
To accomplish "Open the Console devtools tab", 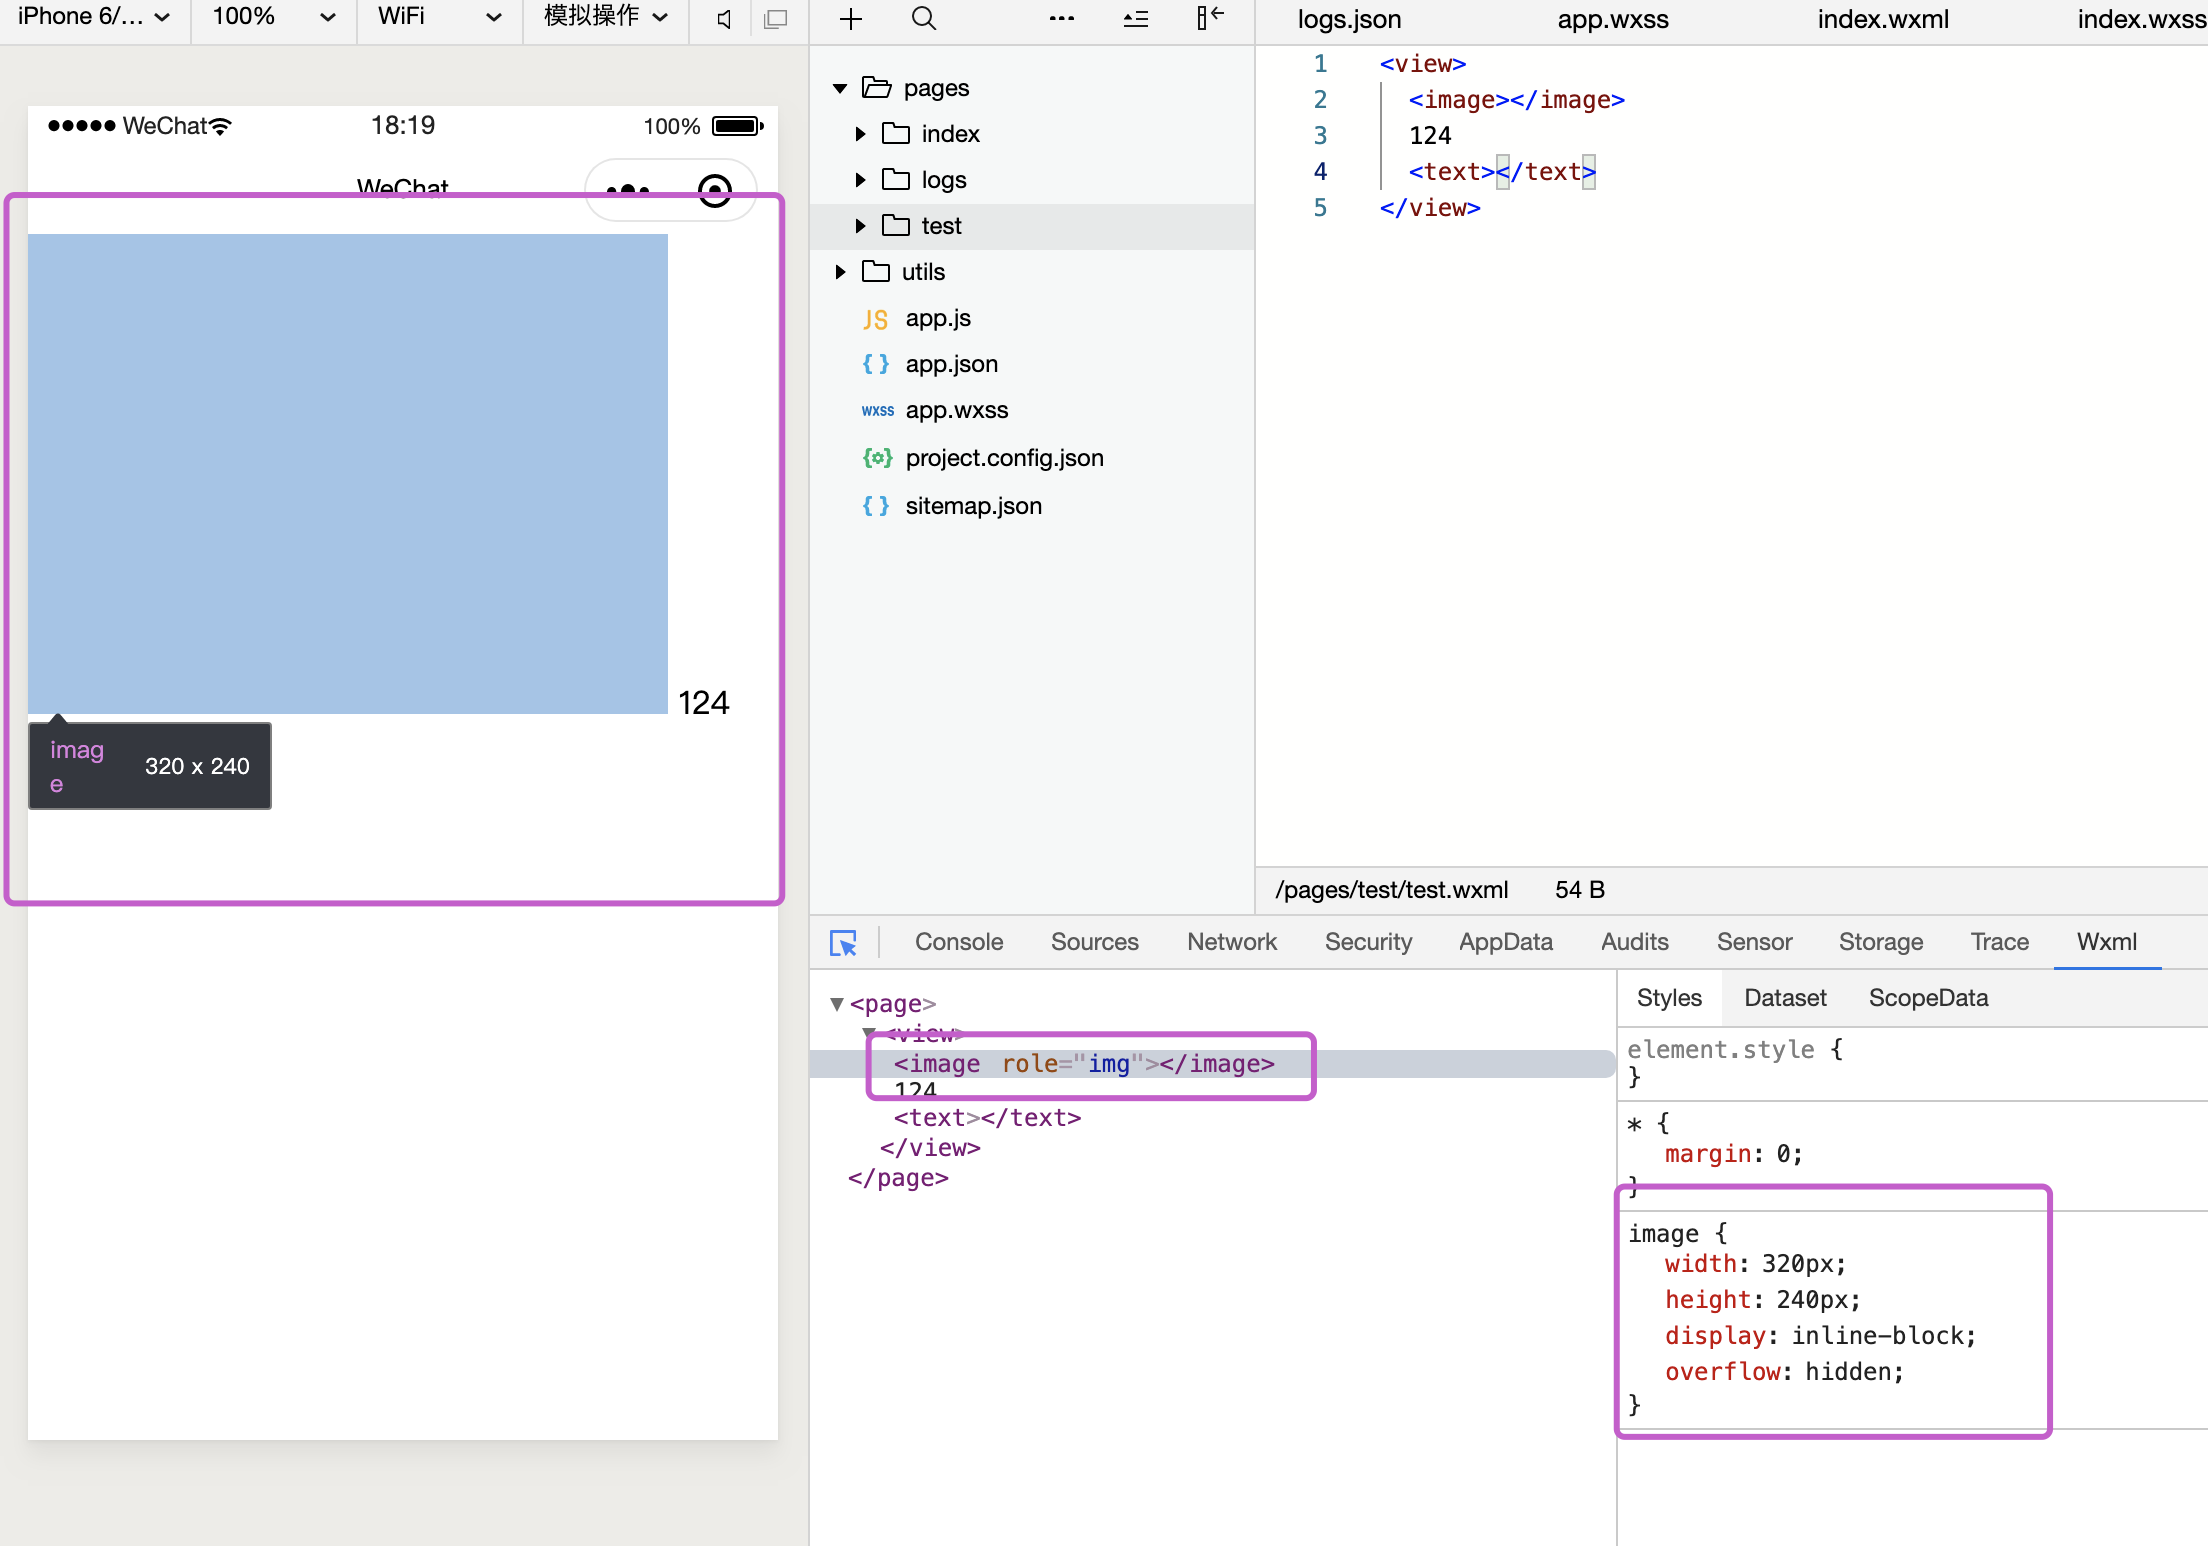I will pos(958,942).
